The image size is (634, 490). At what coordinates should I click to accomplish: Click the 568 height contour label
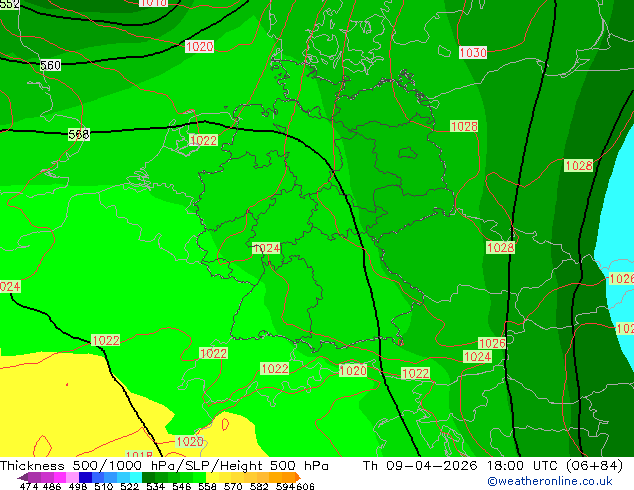pos(79,134)
